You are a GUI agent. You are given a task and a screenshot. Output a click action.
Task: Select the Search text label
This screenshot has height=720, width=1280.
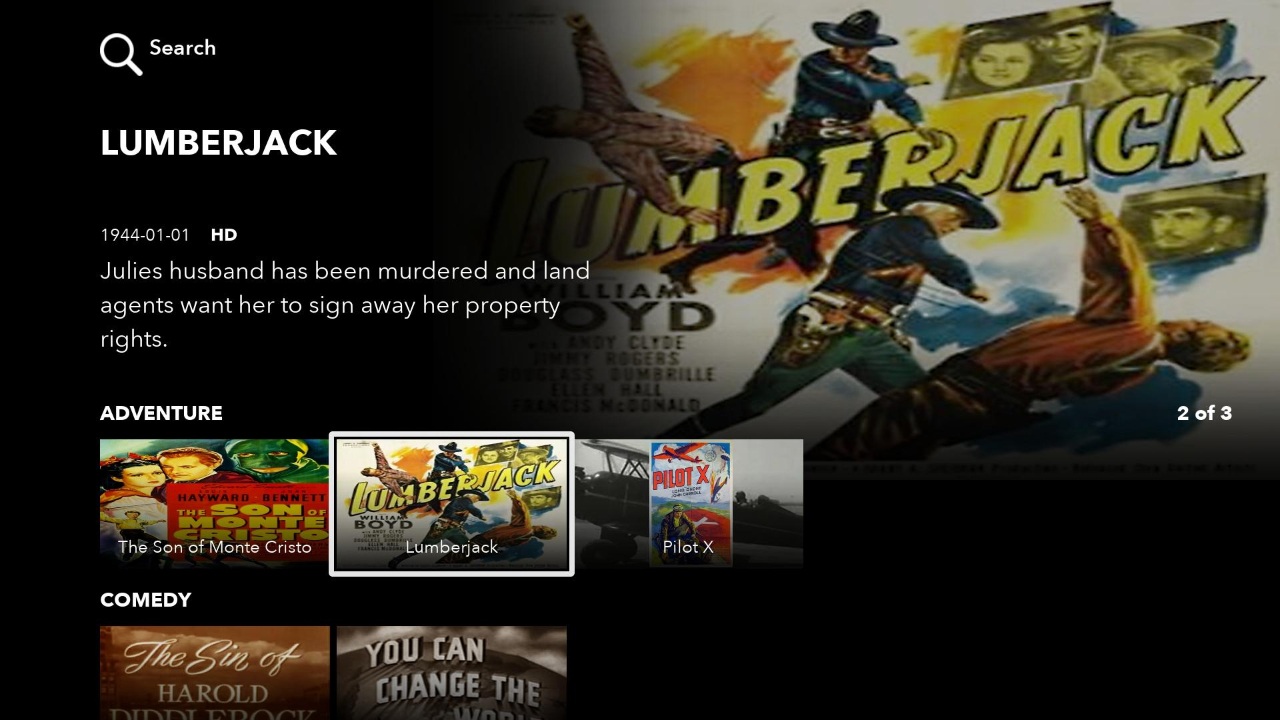pyautogui.click(x=182, y=48)
